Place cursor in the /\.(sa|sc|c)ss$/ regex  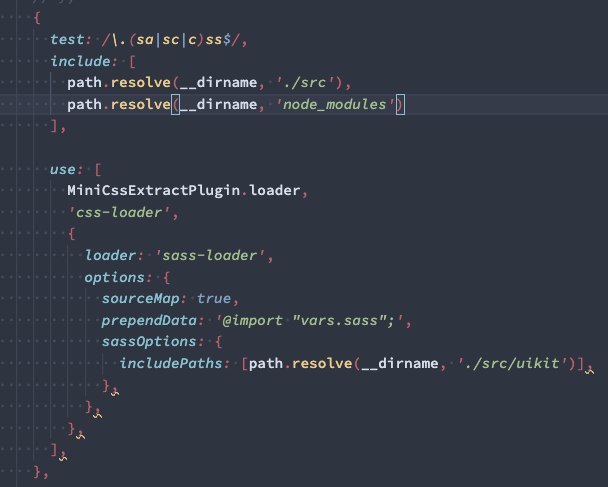tap(170, 40)
